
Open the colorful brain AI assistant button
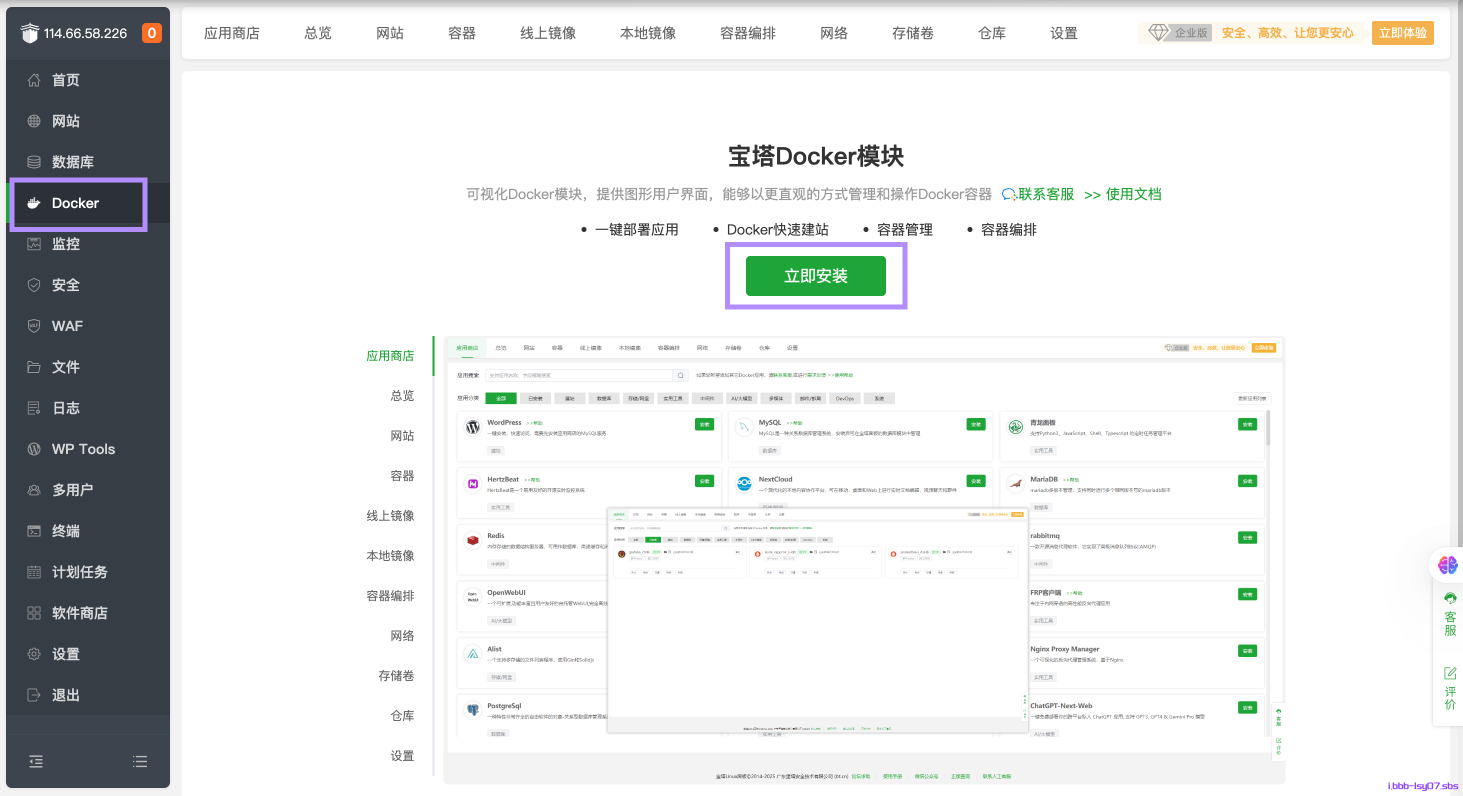(x=1448, y=565)
